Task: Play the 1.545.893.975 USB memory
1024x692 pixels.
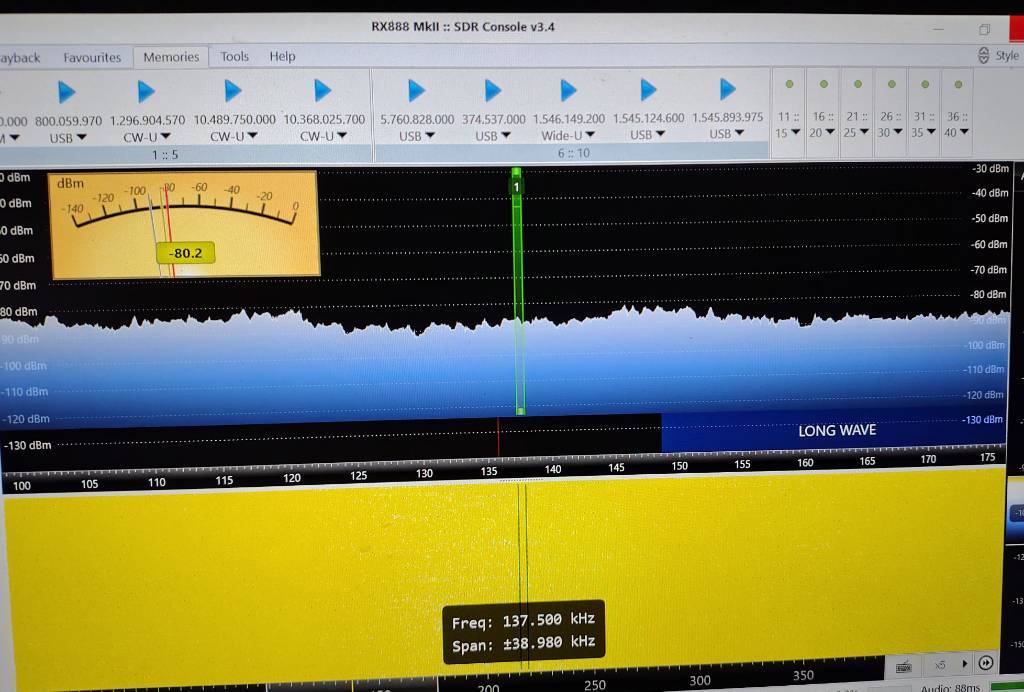Action: click(x=727, y=90)
